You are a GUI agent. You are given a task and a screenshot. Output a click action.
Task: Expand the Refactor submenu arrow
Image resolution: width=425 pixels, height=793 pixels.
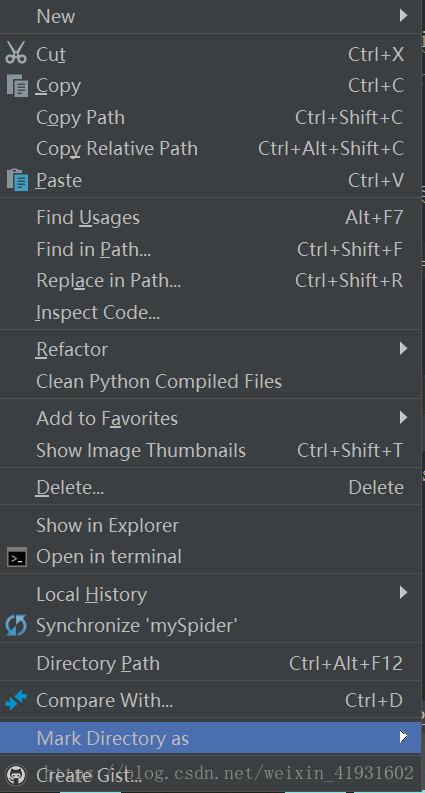click(x=403, y=348)
